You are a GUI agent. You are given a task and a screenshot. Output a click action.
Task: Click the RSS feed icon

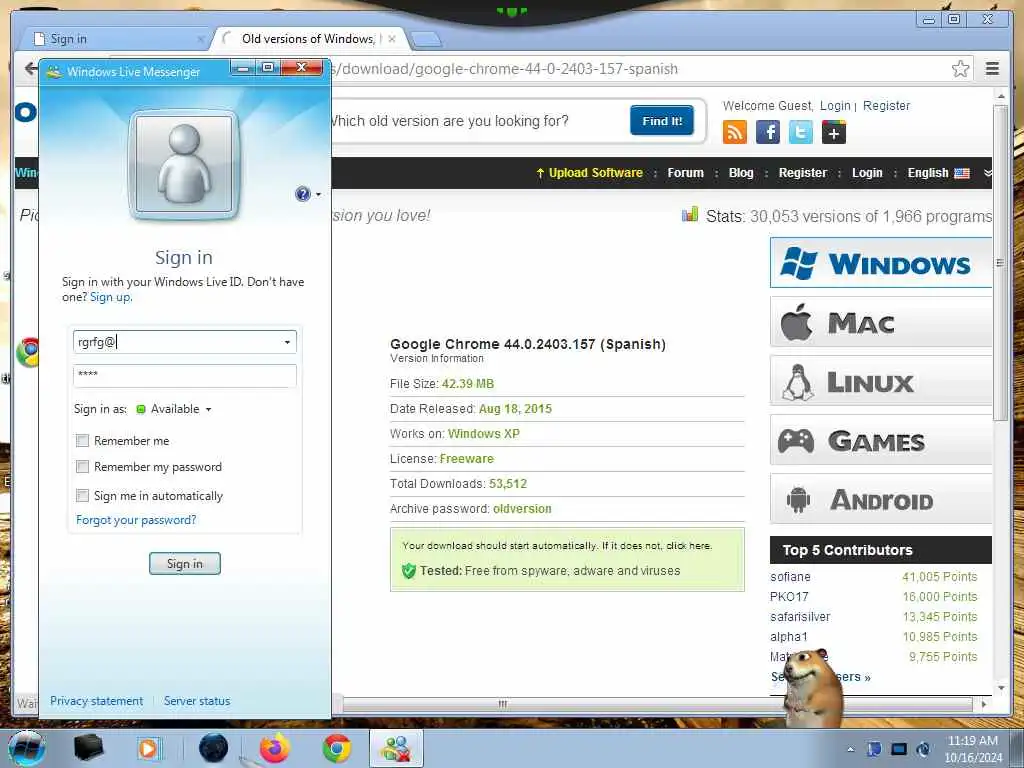(735, 132)
